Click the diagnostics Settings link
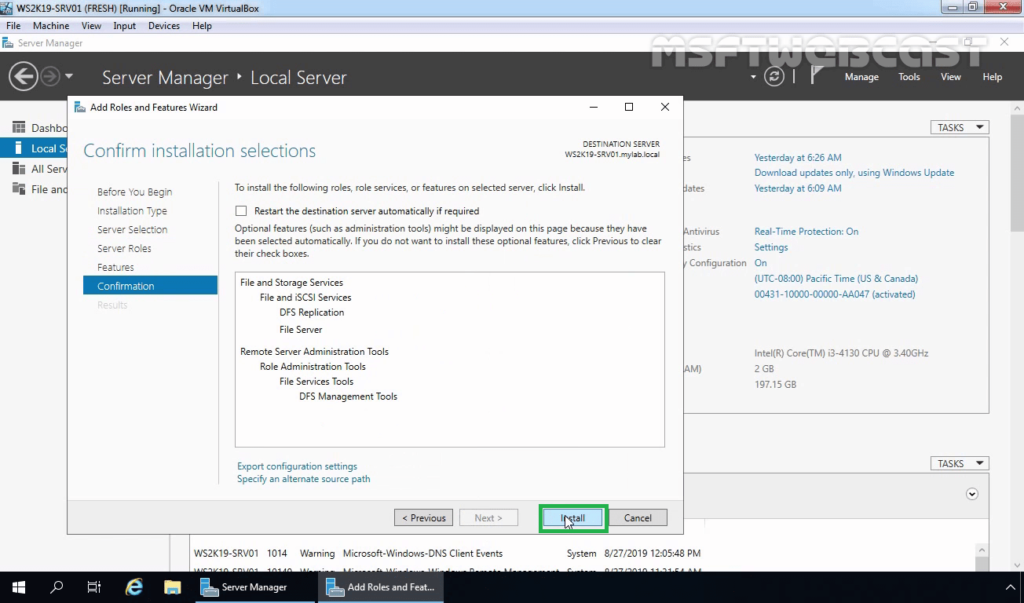Image resolution: width=1024 pixels, height=603 pixels. pos(771,247)
